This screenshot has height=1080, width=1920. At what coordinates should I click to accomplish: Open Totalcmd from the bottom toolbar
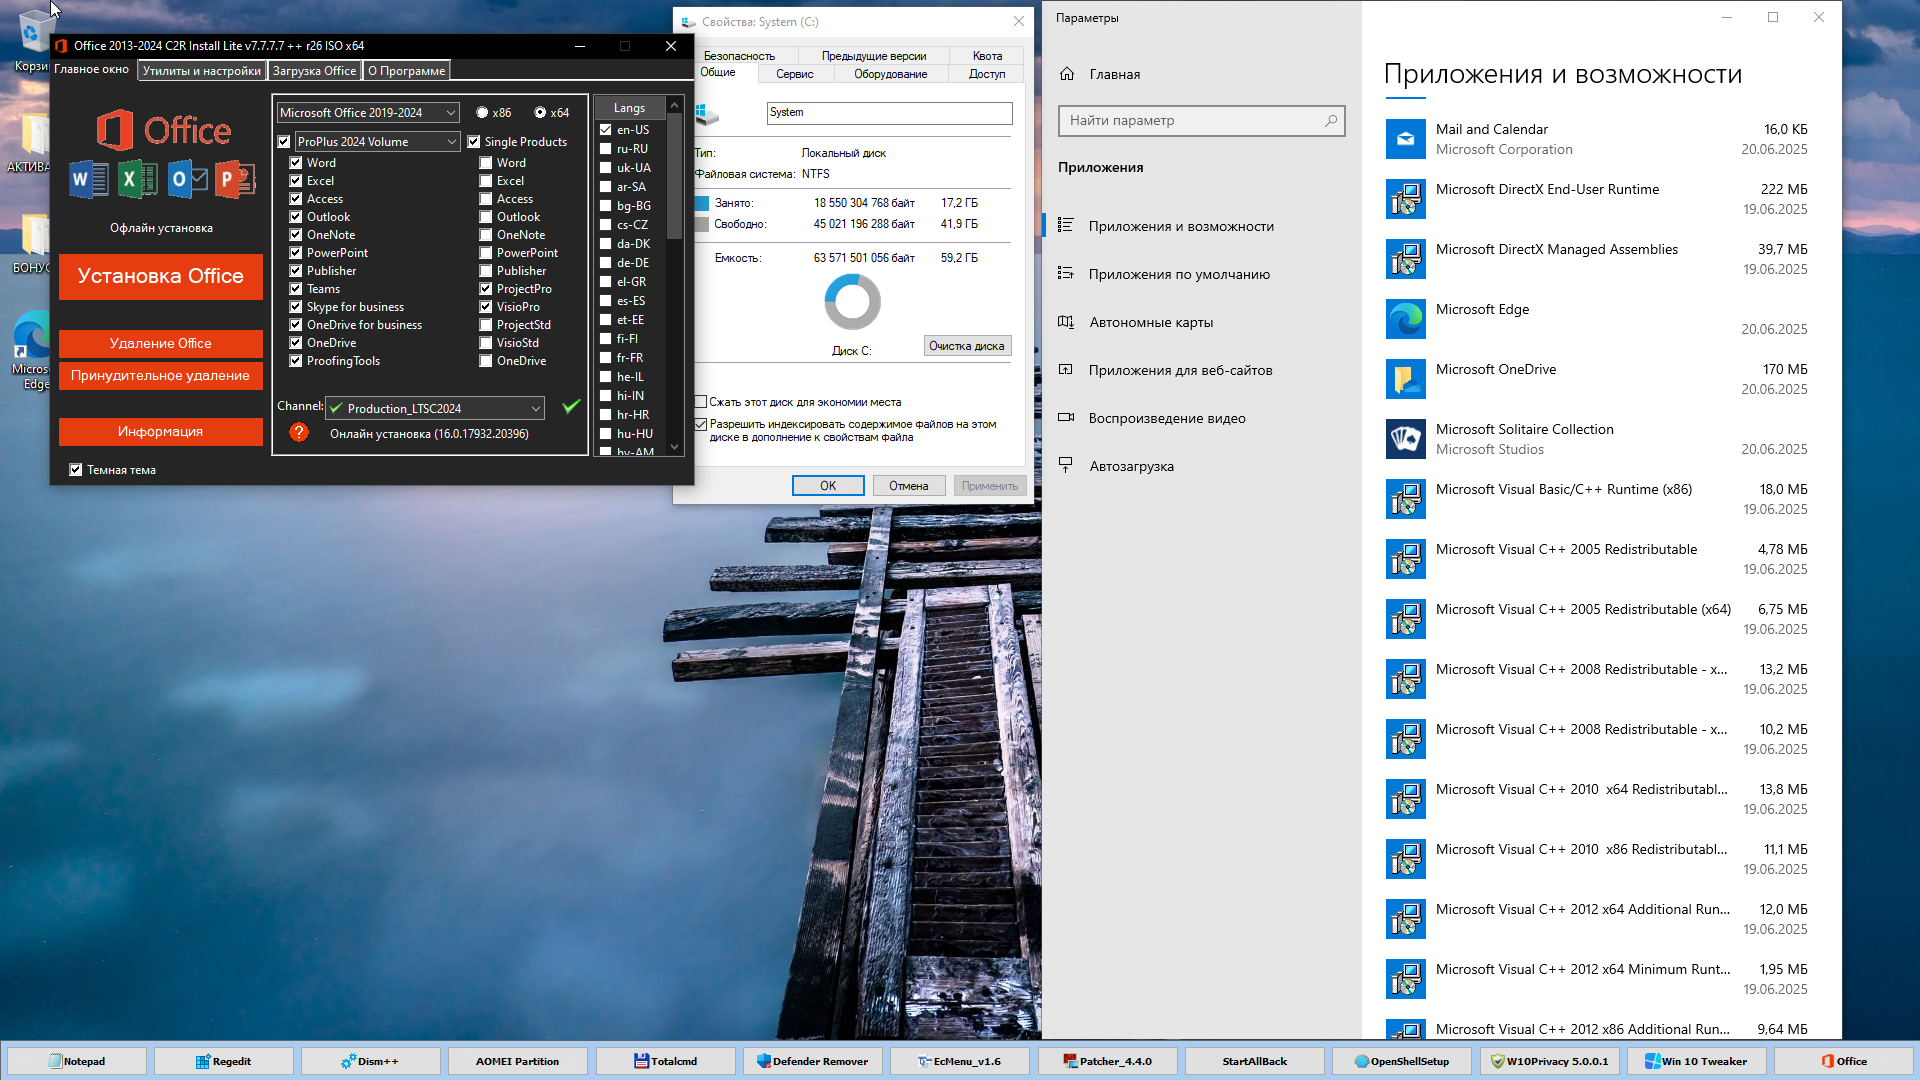[666, 1061]
